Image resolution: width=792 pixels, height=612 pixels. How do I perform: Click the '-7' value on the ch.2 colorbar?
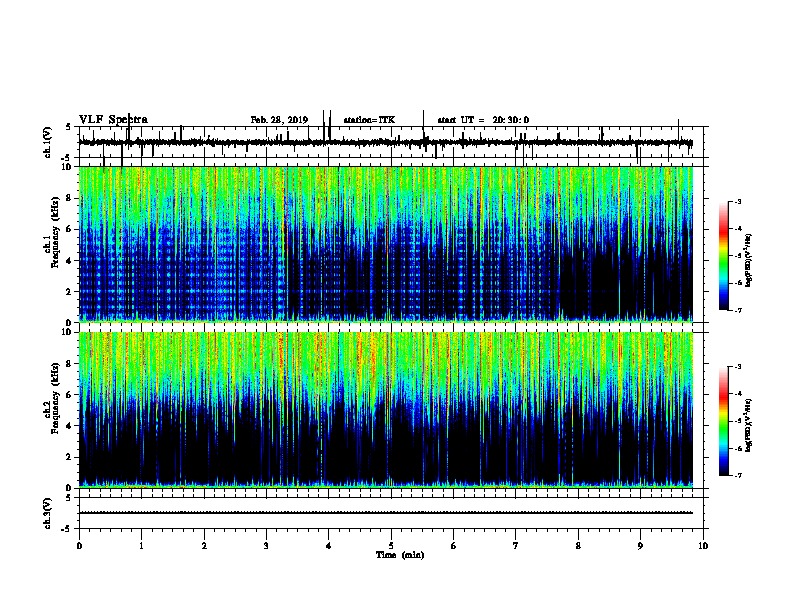(737, 475)
